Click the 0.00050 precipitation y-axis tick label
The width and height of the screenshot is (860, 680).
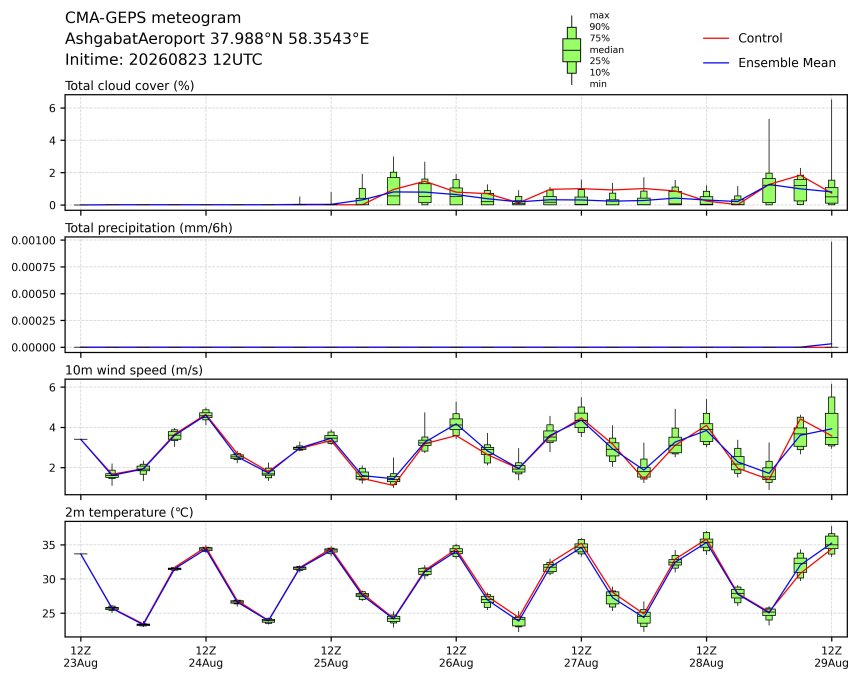33,294
